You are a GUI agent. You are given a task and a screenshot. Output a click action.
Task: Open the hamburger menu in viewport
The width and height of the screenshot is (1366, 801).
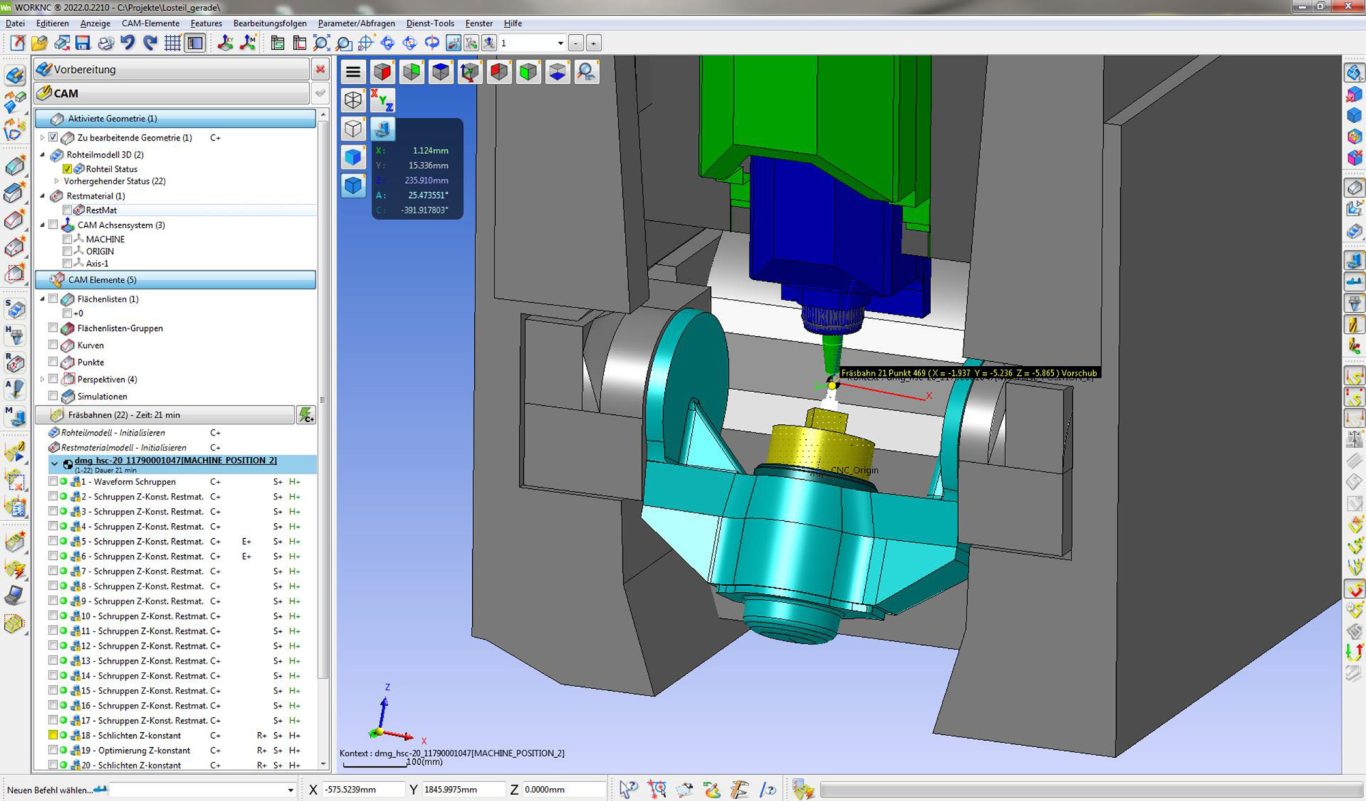click(x=353, y=72)
